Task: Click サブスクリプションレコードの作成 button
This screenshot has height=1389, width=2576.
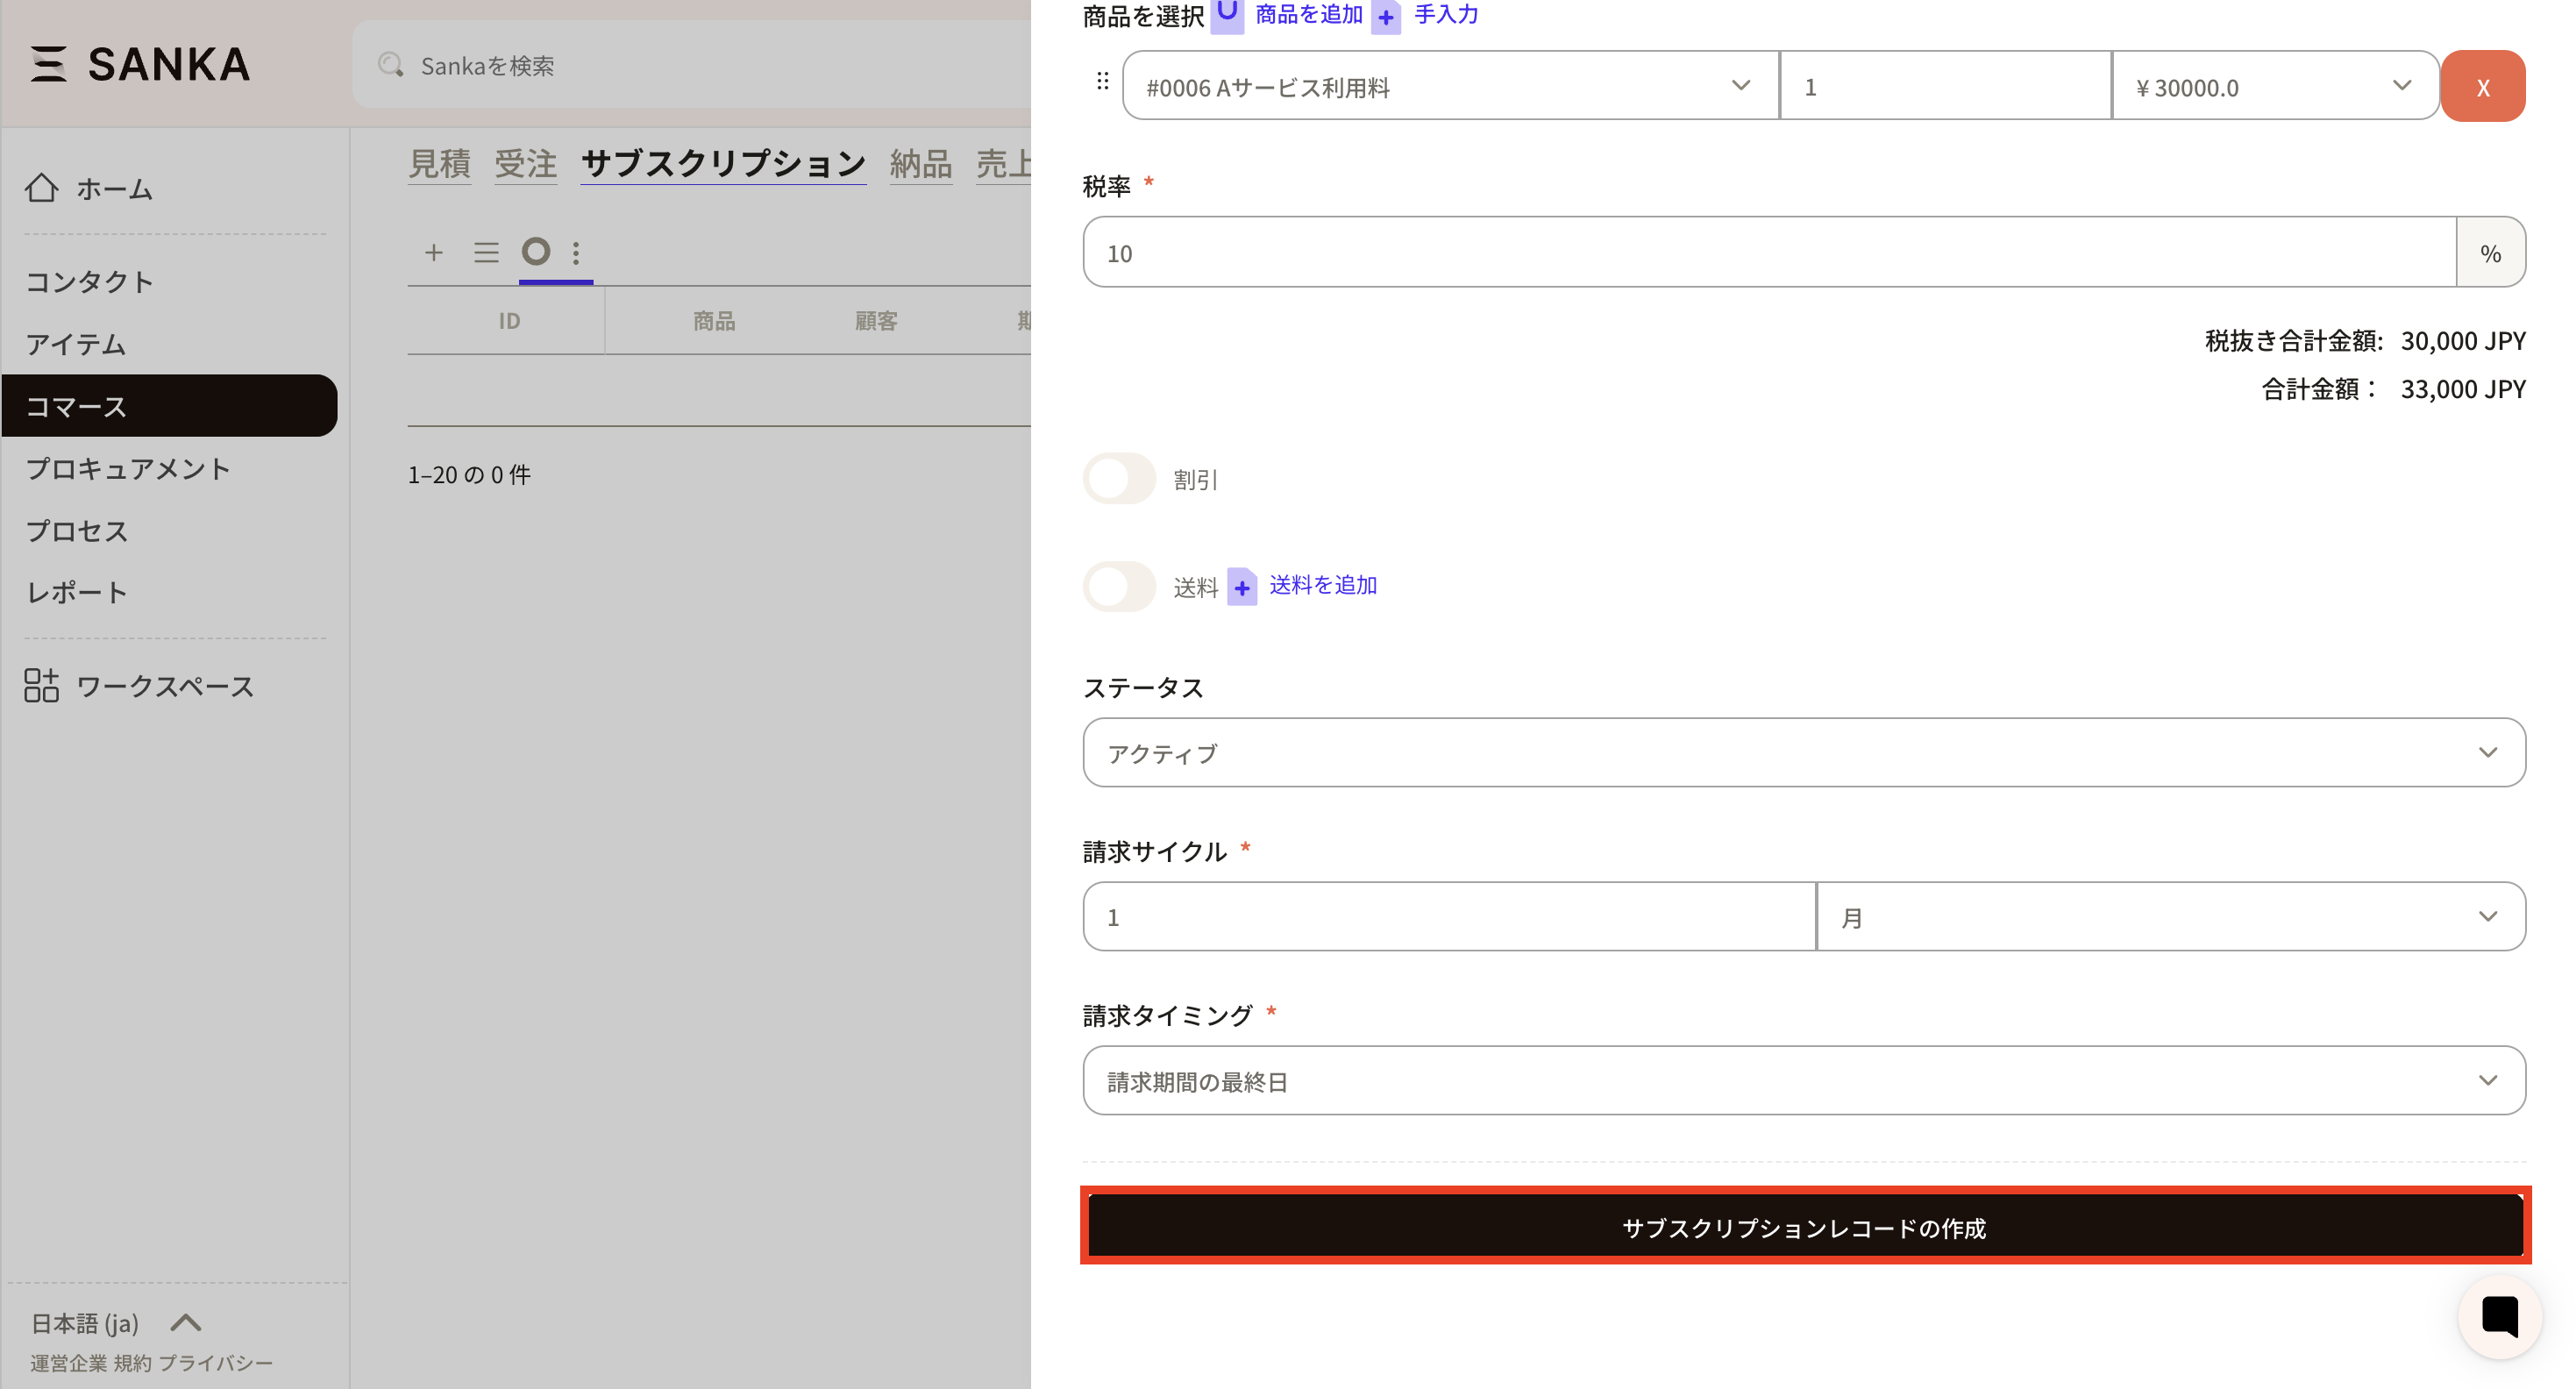Action: click(1804, 1227)
